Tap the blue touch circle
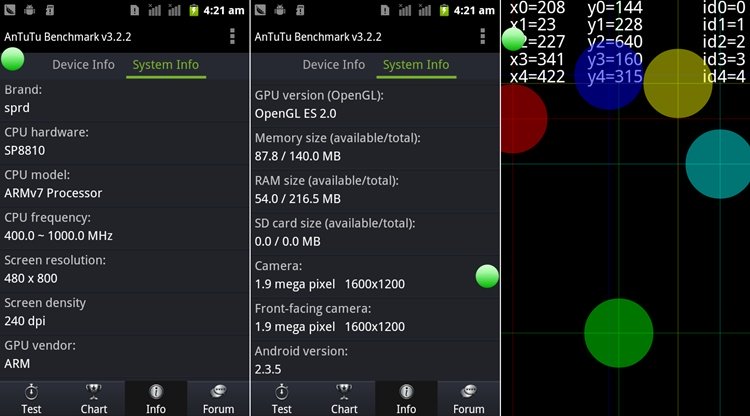 click(608, 76)
